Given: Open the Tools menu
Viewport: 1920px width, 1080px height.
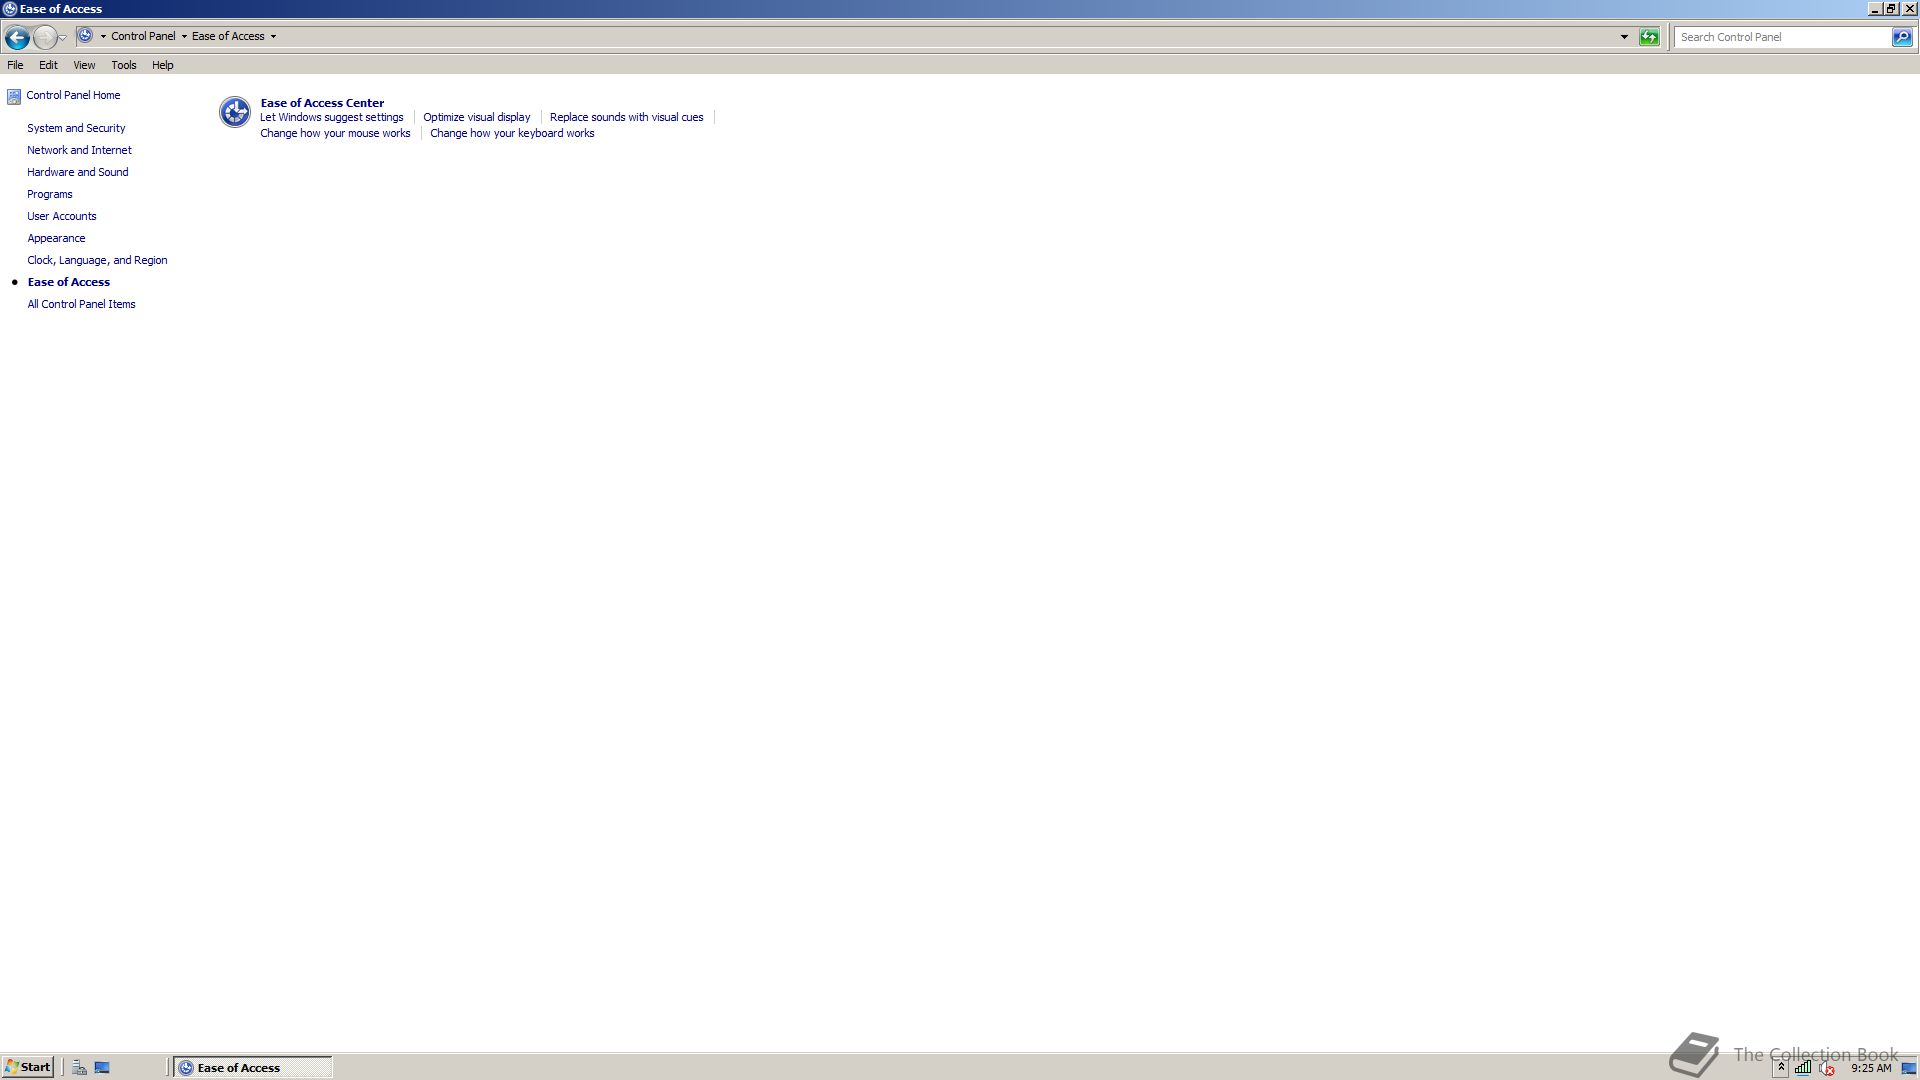Looking at the screenshot, I should [x=124, y=65].
